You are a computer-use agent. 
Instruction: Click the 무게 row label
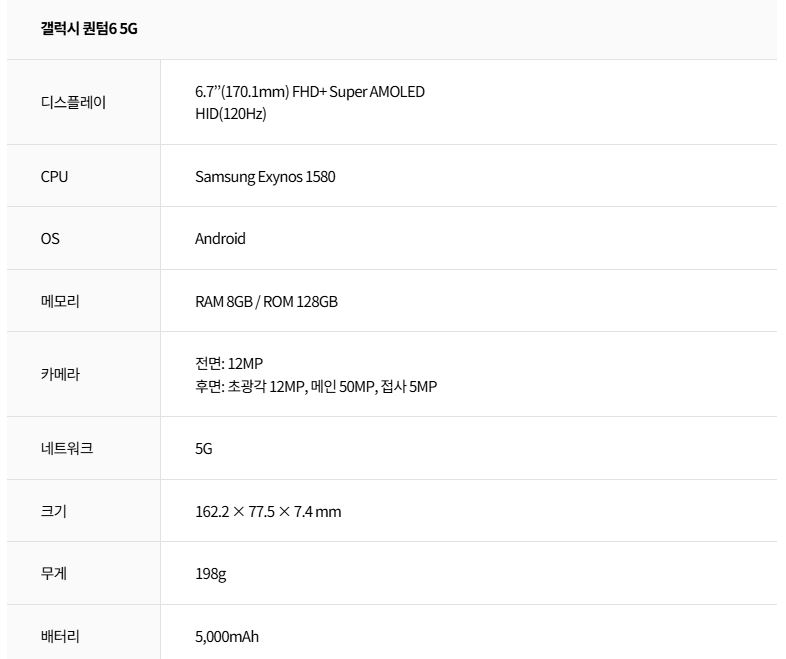coord(54,574)
